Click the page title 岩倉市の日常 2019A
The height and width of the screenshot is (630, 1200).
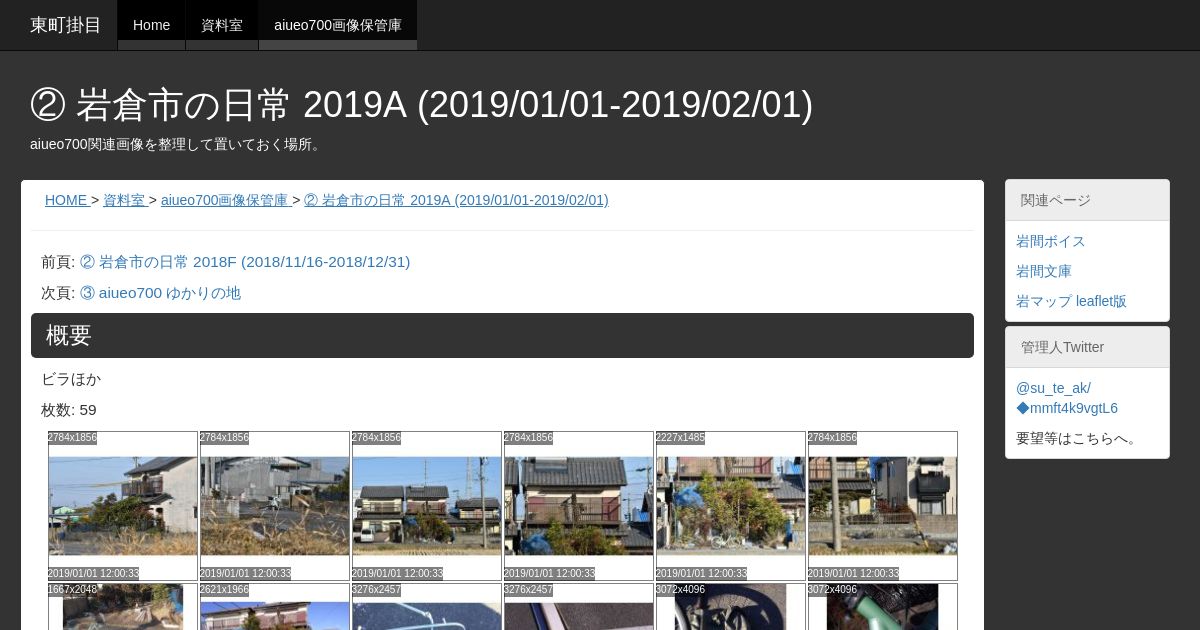coord(421,104)
